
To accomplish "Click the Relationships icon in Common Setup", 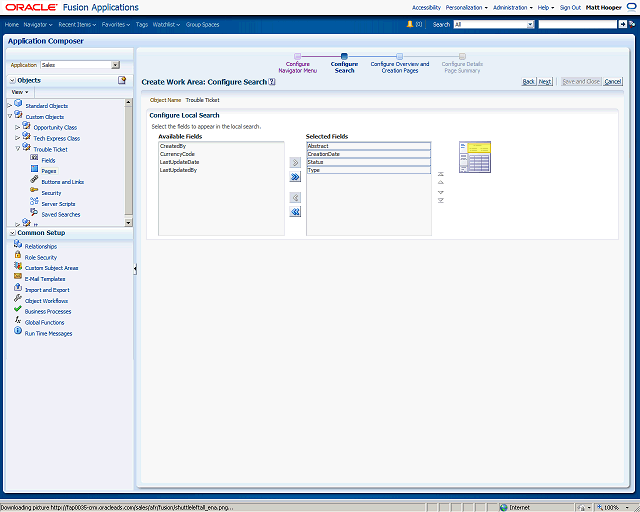I will (18, 244).
